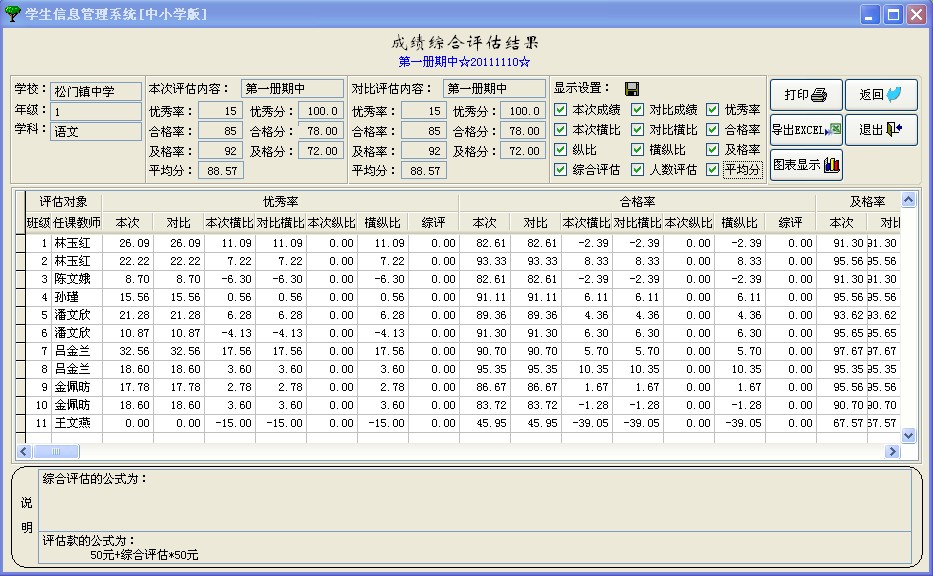
Task: Click the 返回 return button
Action: pyautogui.click(x=881, y=95)
